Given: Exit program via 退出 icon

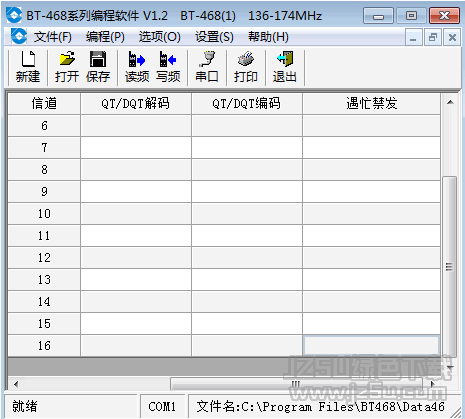Looking at the screenshot, I should [285, 67].
